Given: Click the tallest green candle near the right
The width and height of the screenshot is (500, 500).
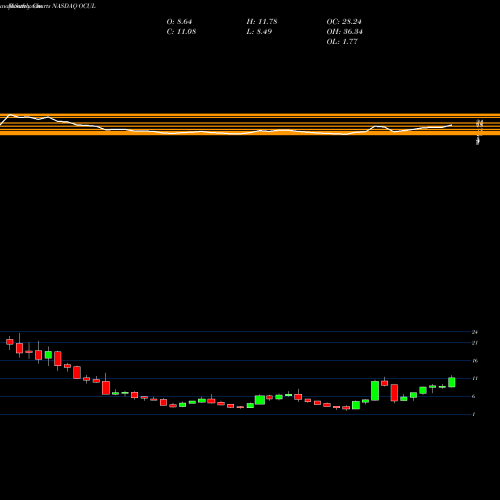Looking at the screenshot, I should pos(375,391).
